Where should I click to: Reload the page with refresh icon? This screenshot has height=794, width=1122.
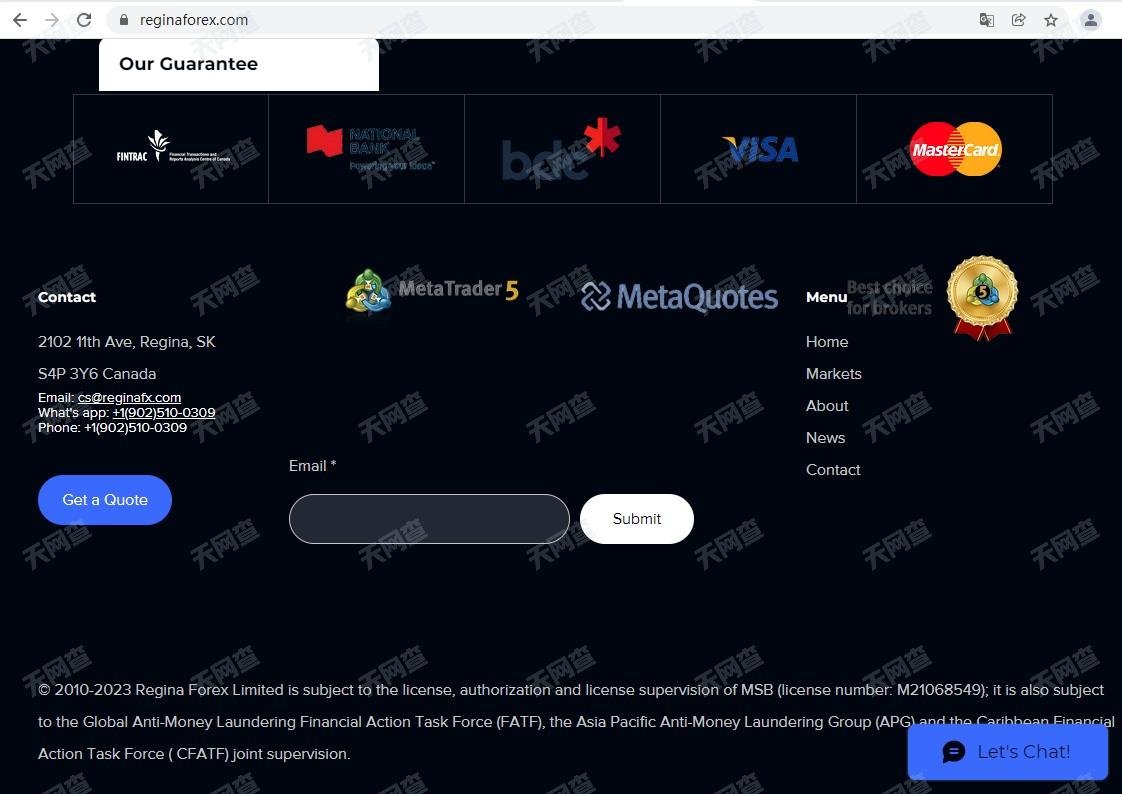click(84, 20)
